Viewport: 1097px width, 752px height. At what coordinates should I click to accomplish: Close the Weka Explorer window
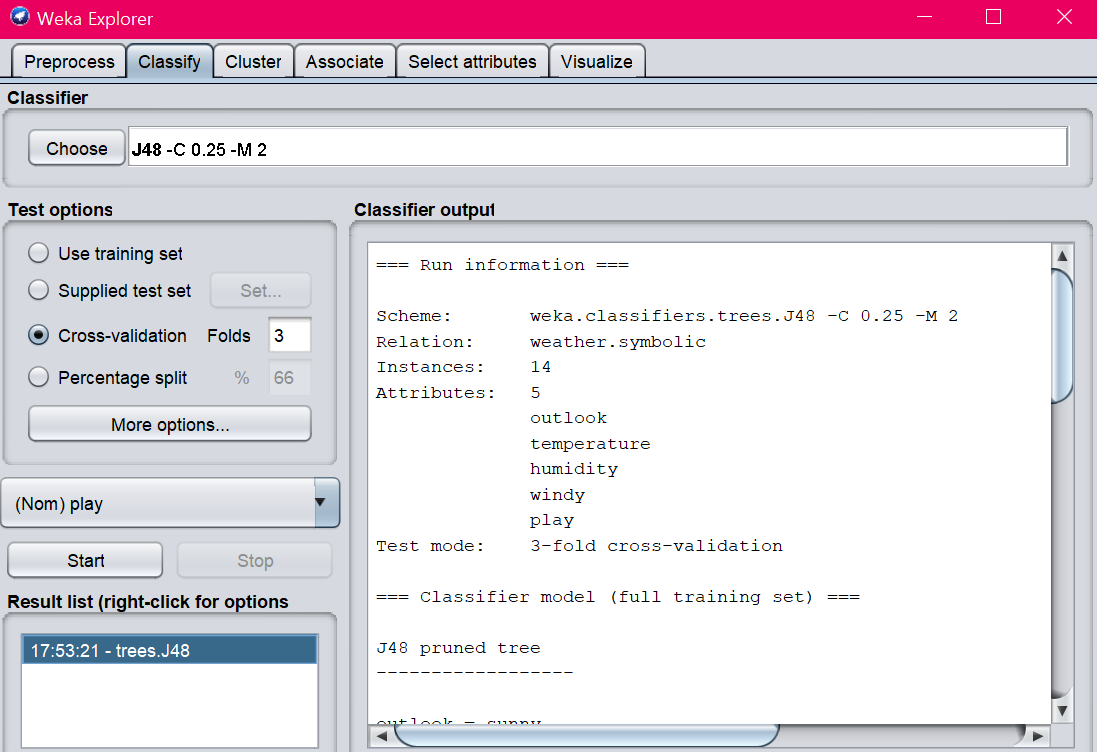click(x=1063, y=17)
